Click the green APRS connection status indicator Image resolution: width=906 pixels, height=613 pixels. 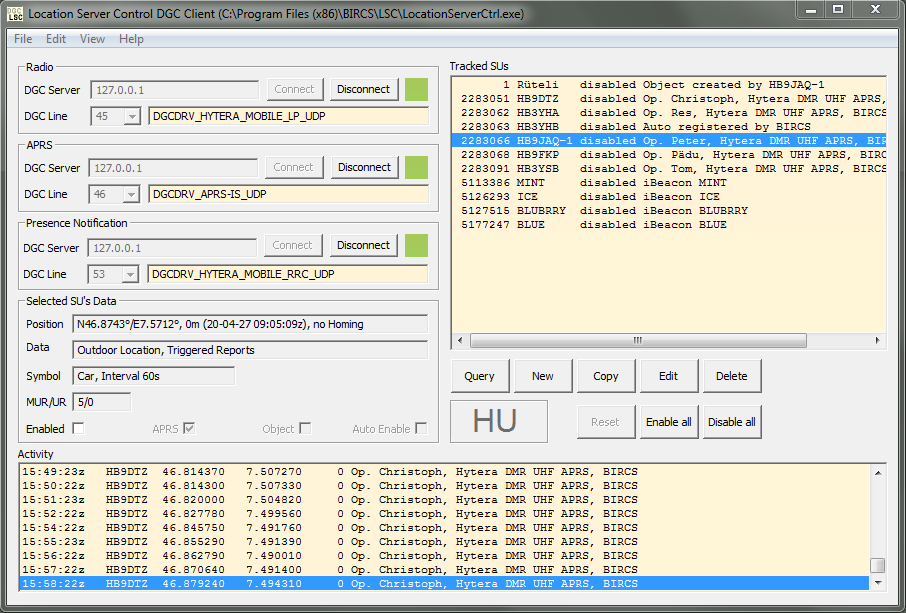(x=416, y=167)
